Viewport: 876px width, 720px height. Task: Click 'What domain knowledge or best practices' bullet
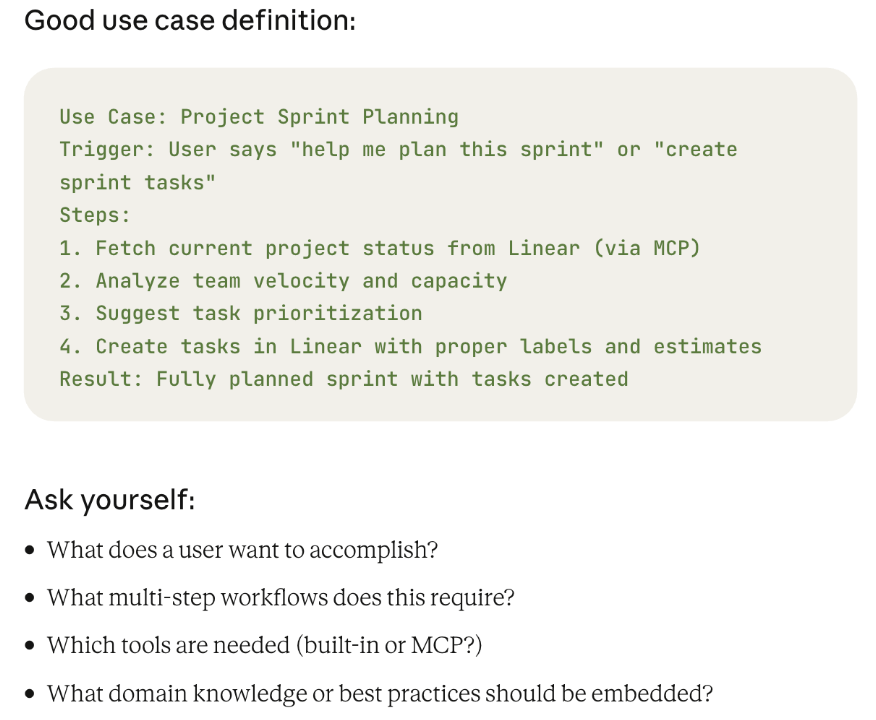click(380, 694)
